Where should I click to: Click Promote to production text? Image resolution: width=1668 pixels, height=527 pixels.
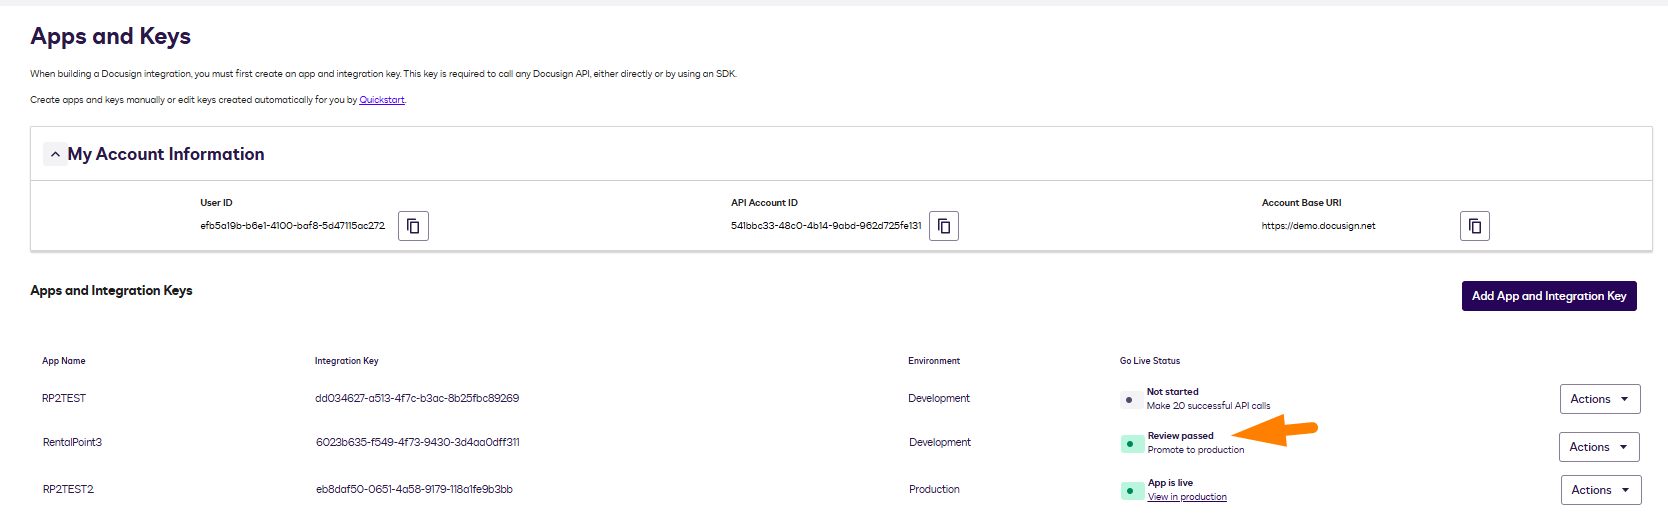pos(1196,450)
